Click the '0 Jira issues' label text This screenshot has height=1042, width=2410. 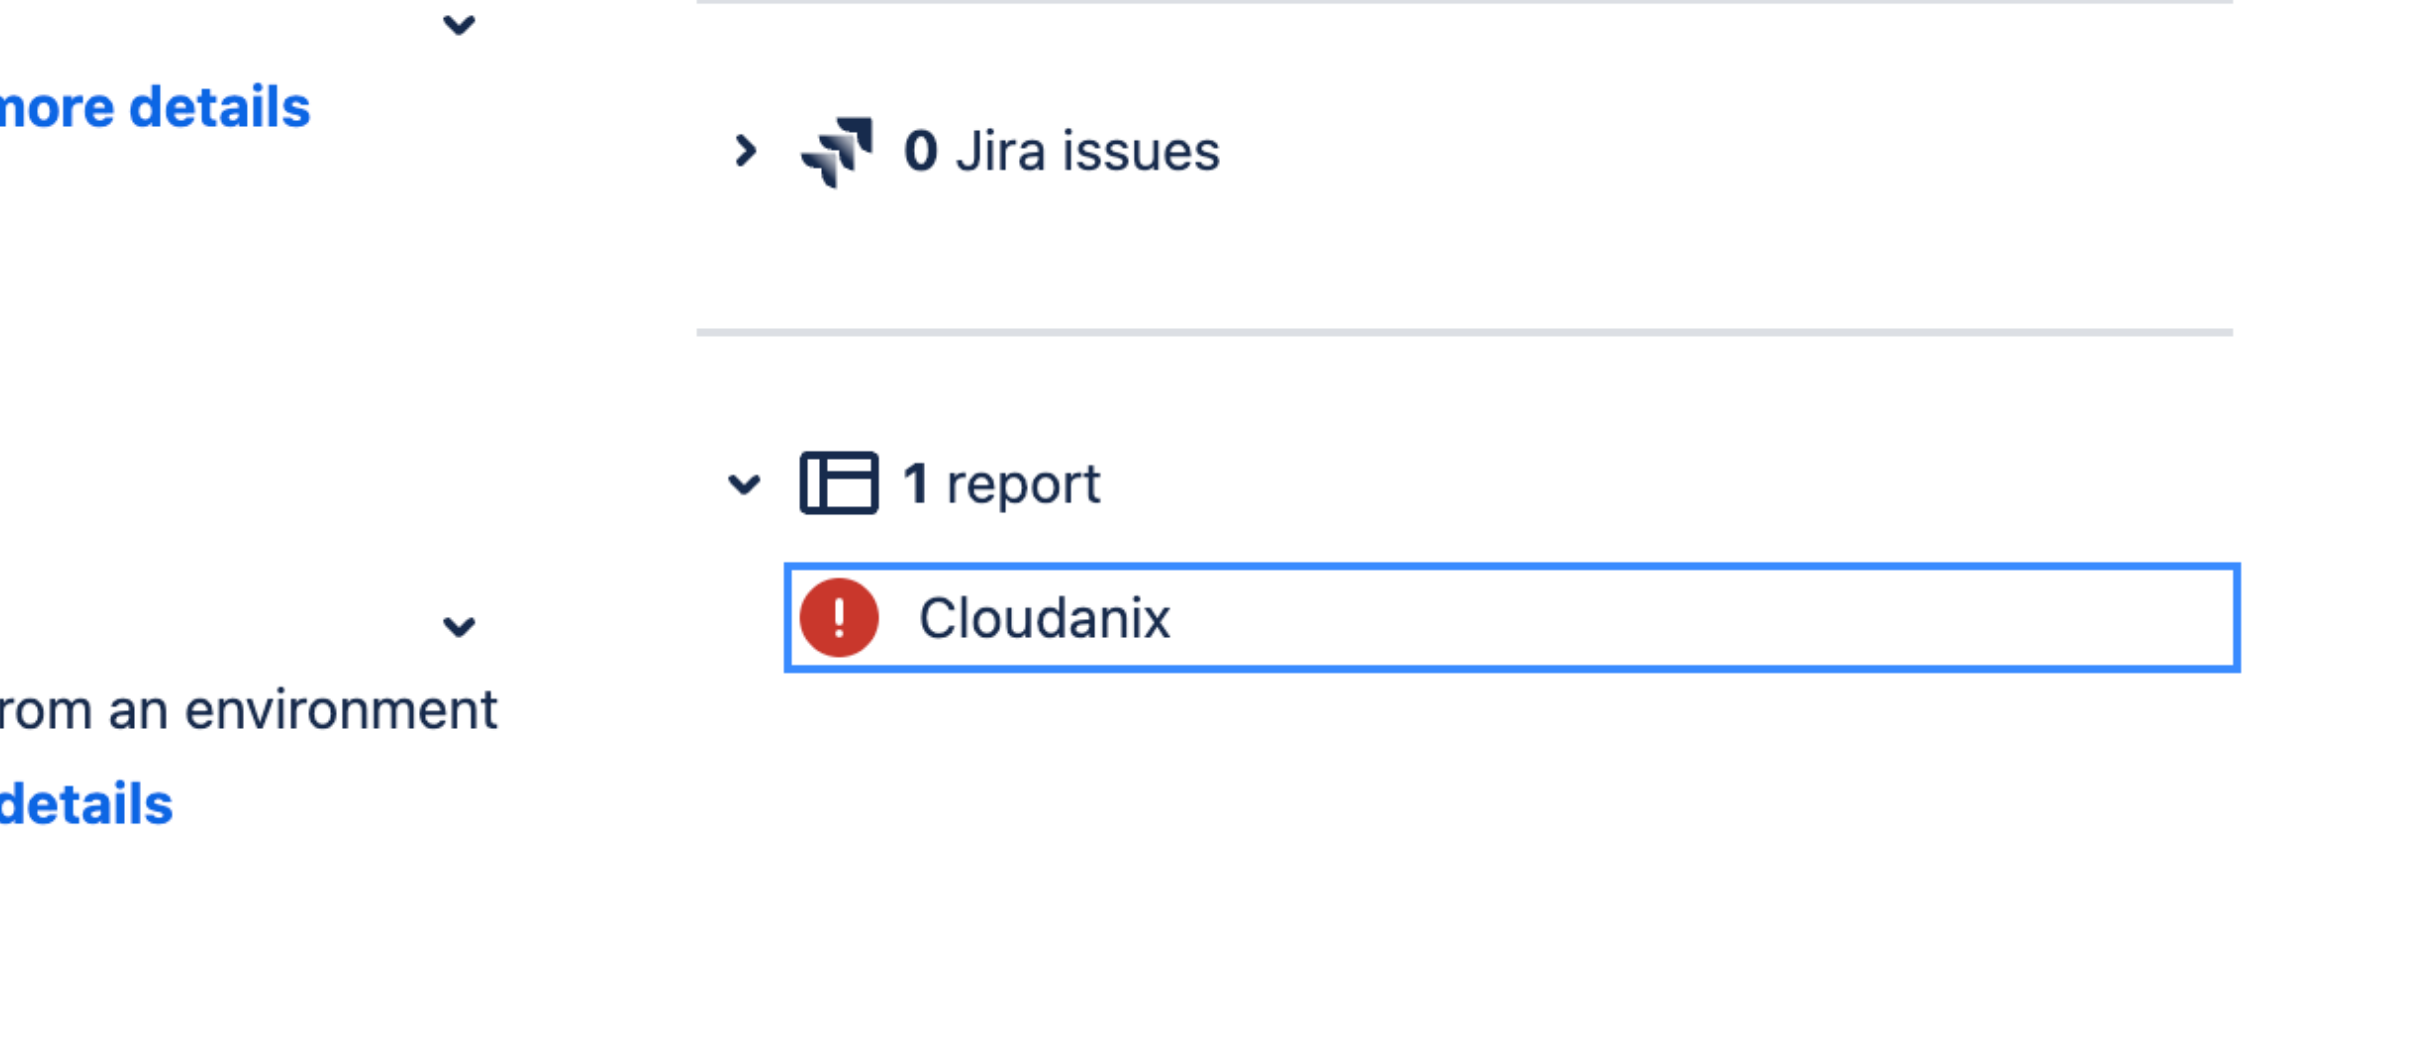pyautogui.click(x=1061, y=151)
